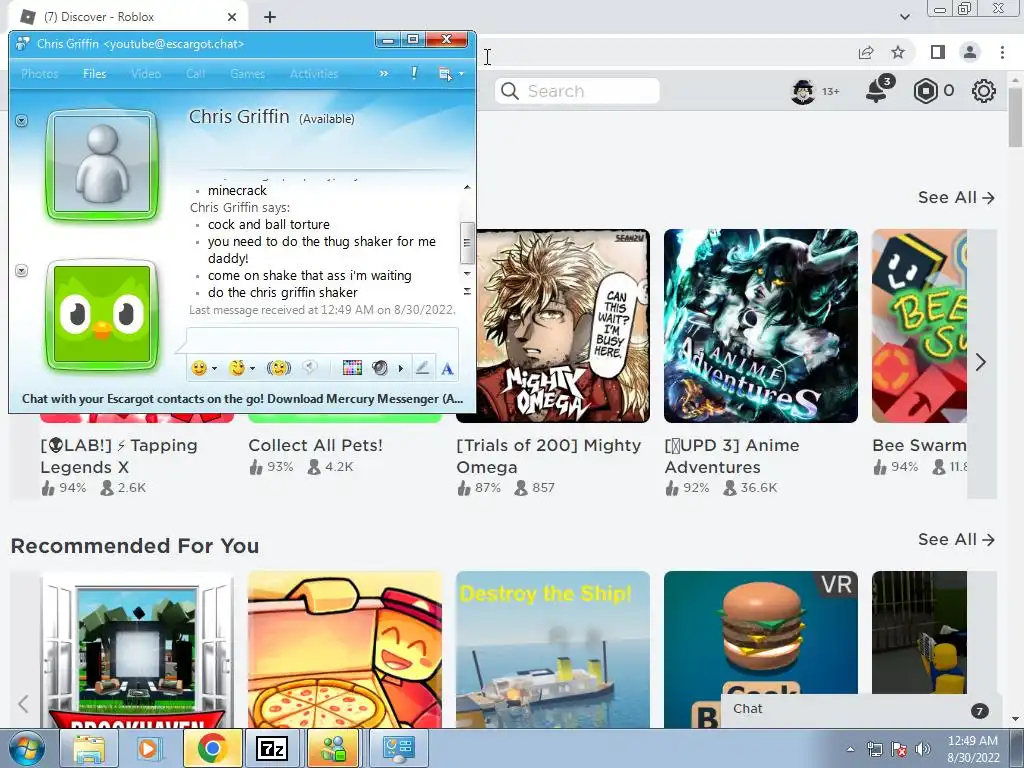Expand the arrow next to the sound icon
Image resolution: width=1024 pixels, height=768 pixels.
pyautogui.click(x=400, y=369)
